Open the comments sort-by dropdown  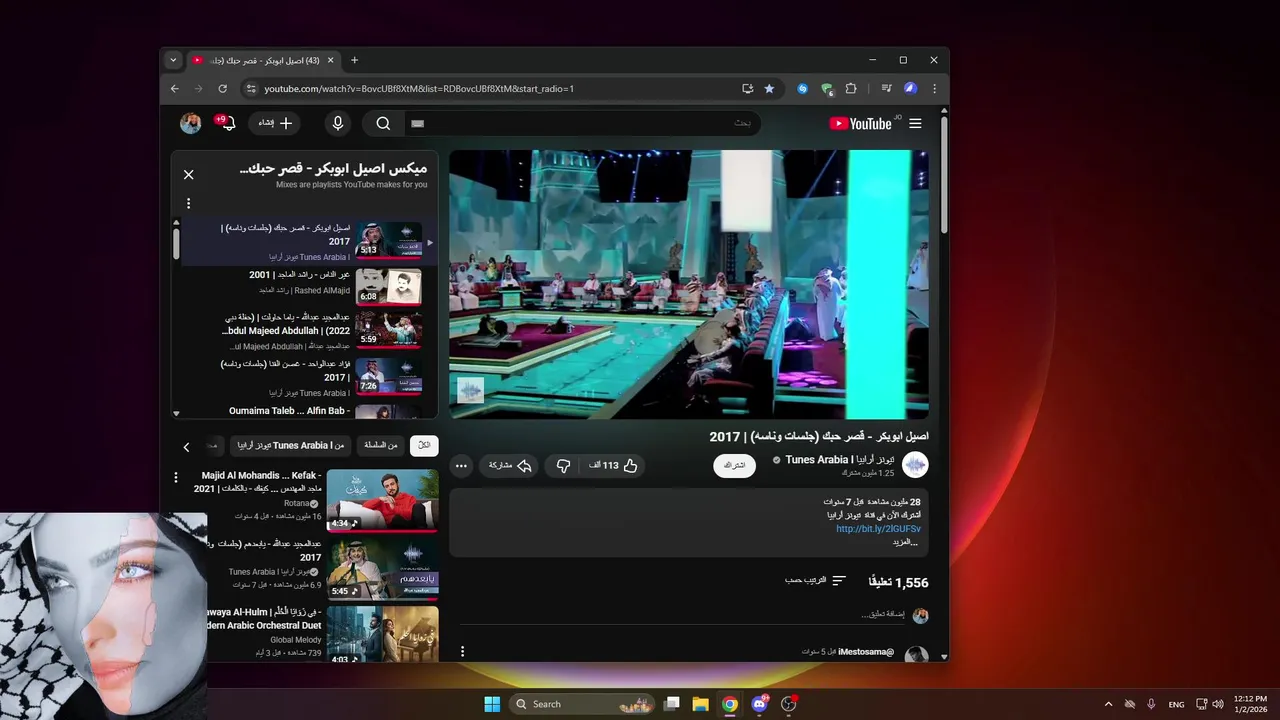click(x=815, y=580)
